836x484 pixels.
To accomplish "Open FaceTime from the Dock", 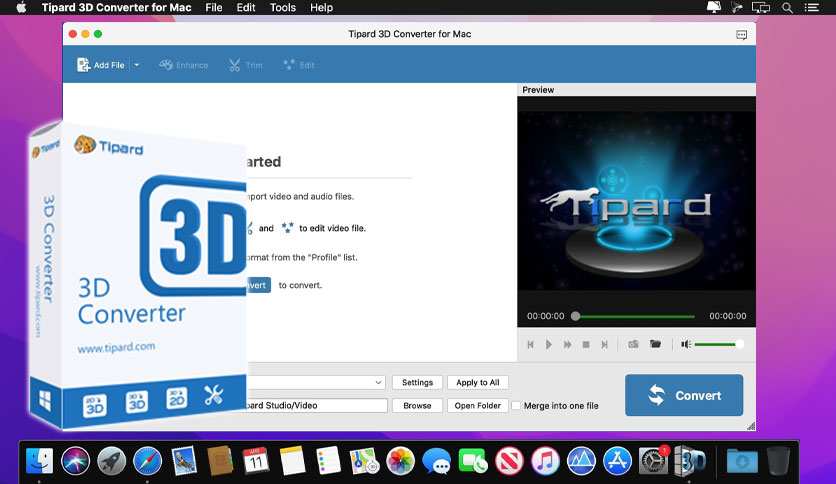I will tap(472, 461).
